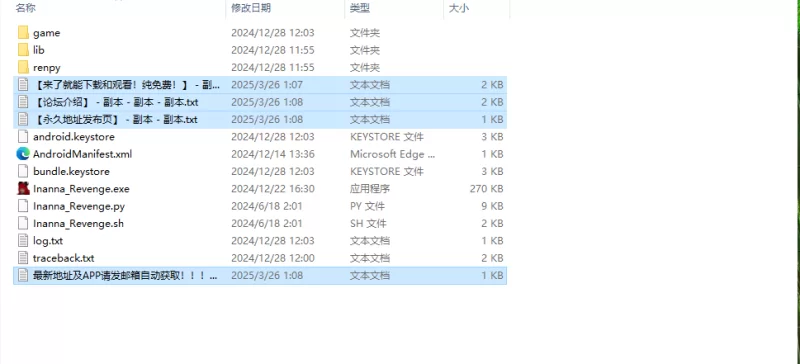The image size is (800, 364).
Task: Click the 2025/3/26 1:07 date cell
Action: [267, 85]
